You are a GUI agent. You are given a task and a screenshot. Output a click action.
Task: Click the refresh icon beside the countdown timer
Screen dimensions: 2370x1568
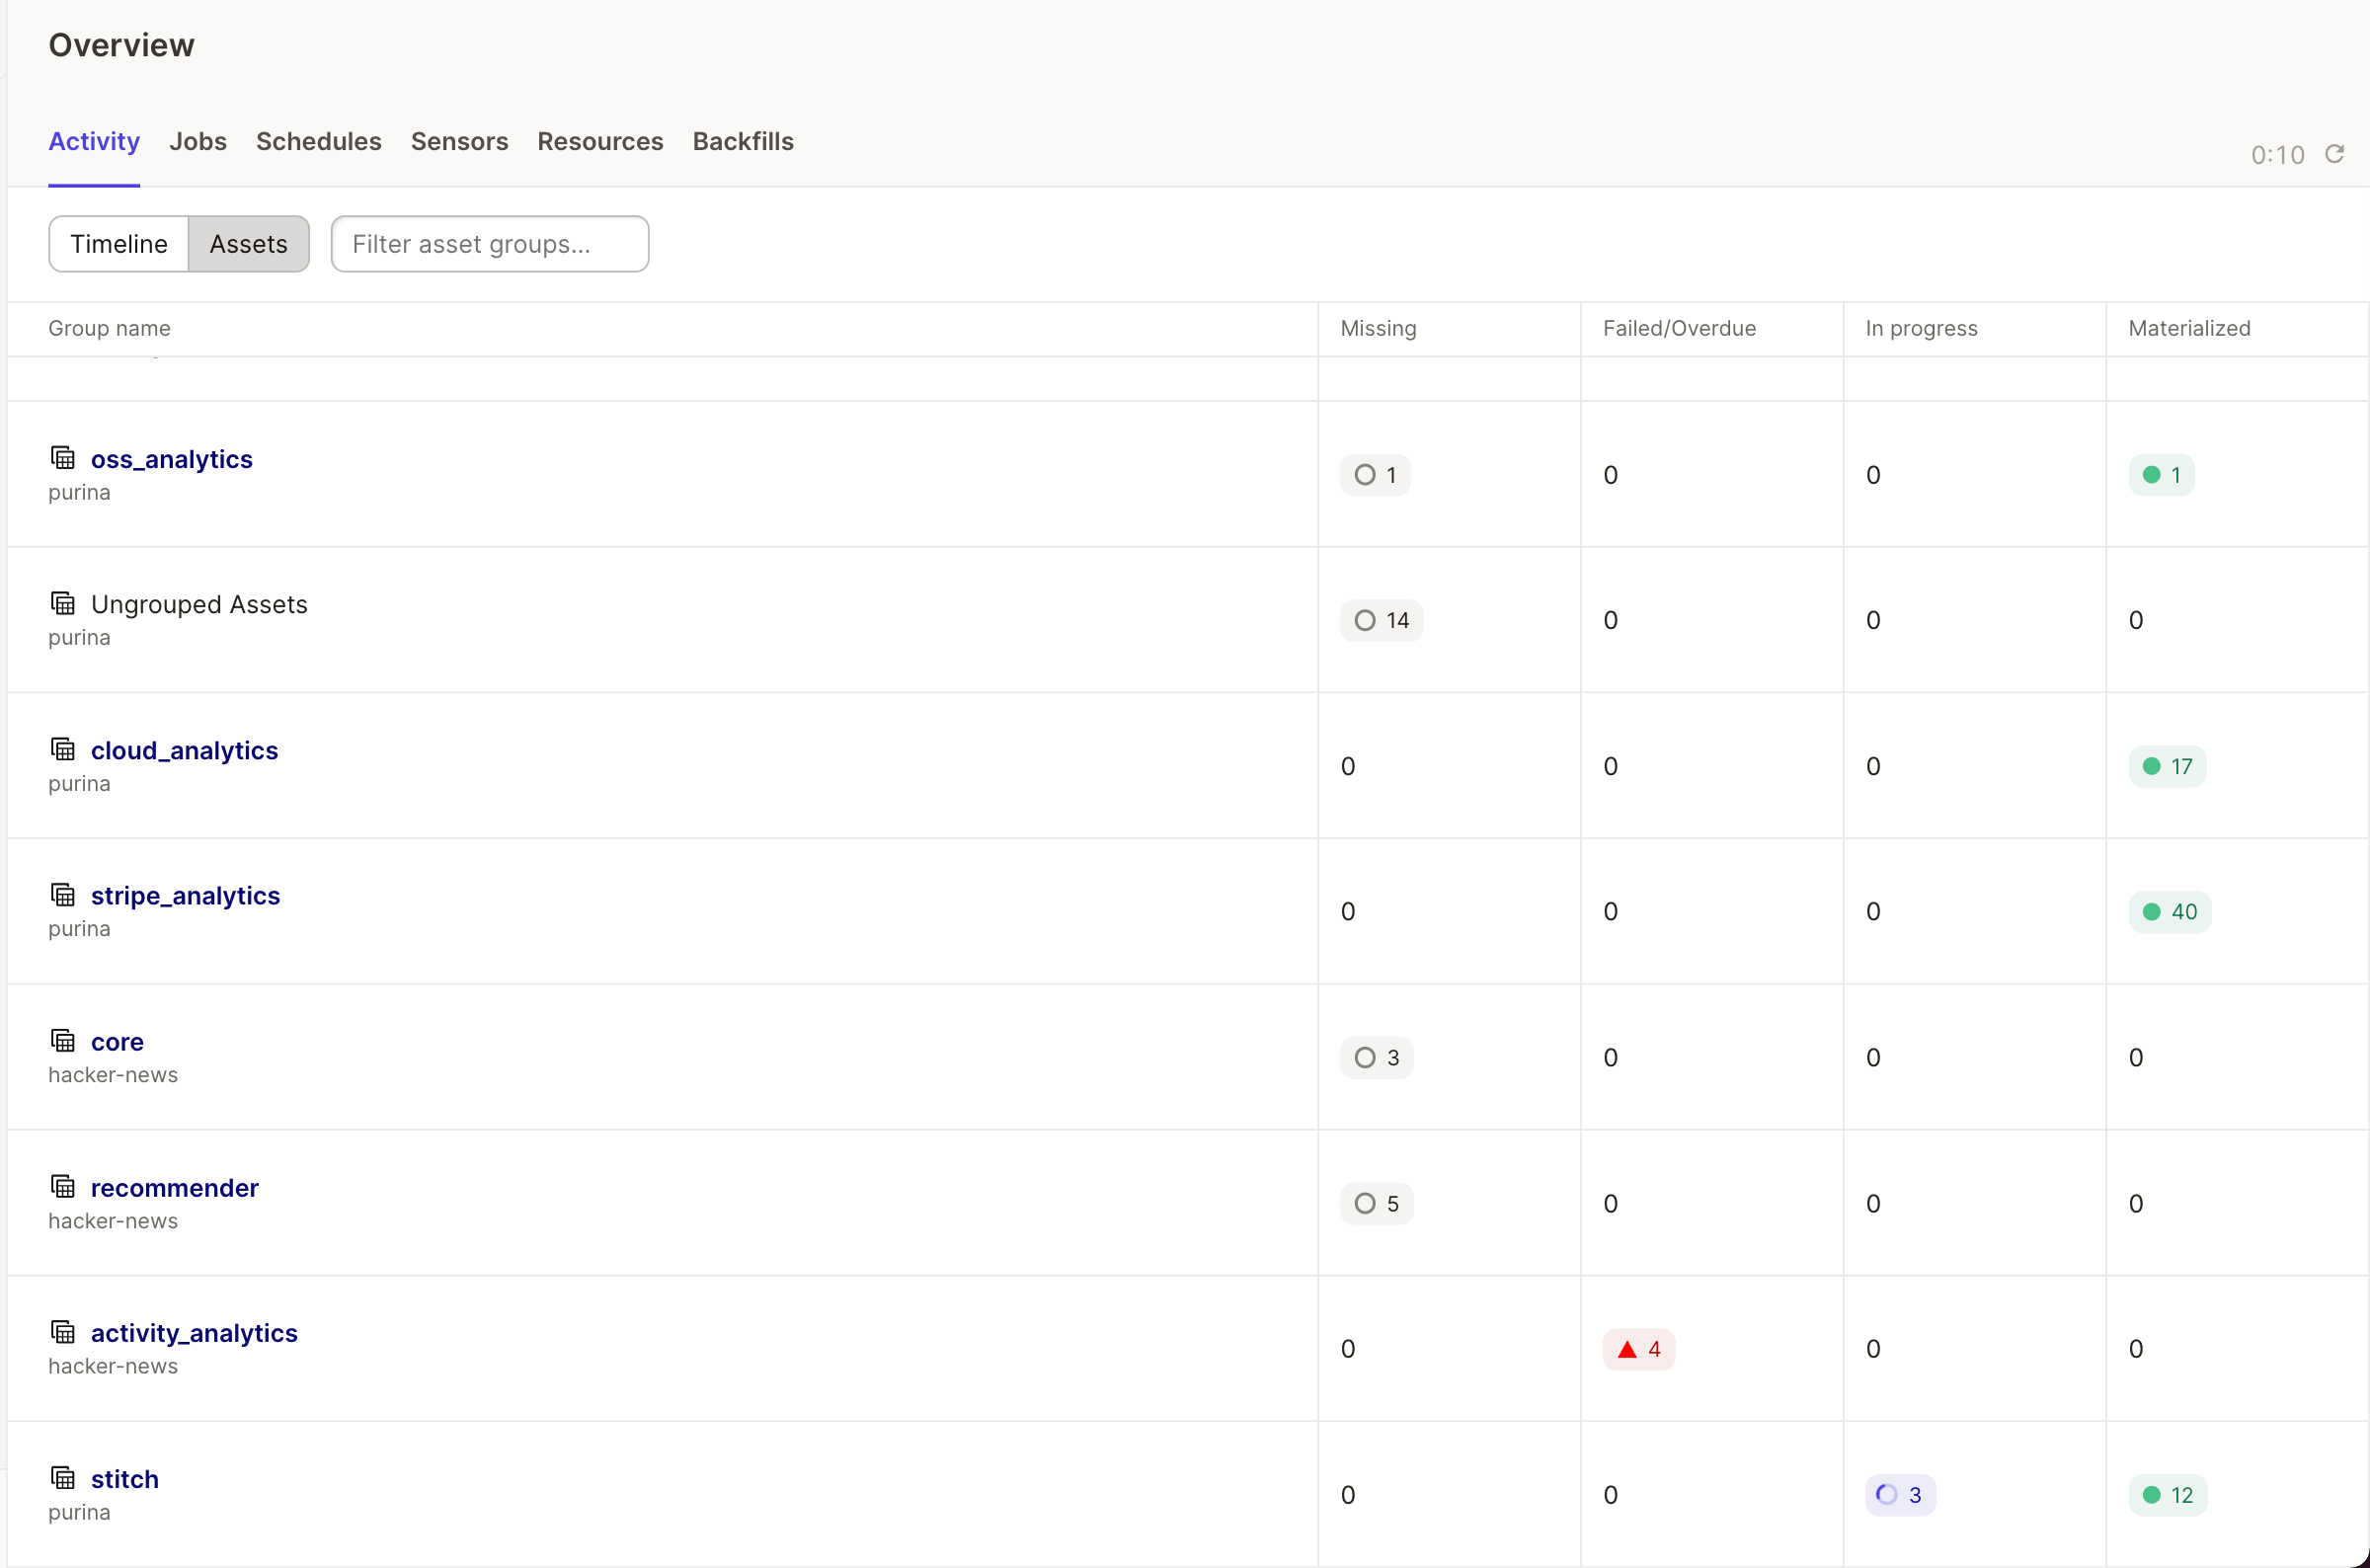(x=2334, y=154)
